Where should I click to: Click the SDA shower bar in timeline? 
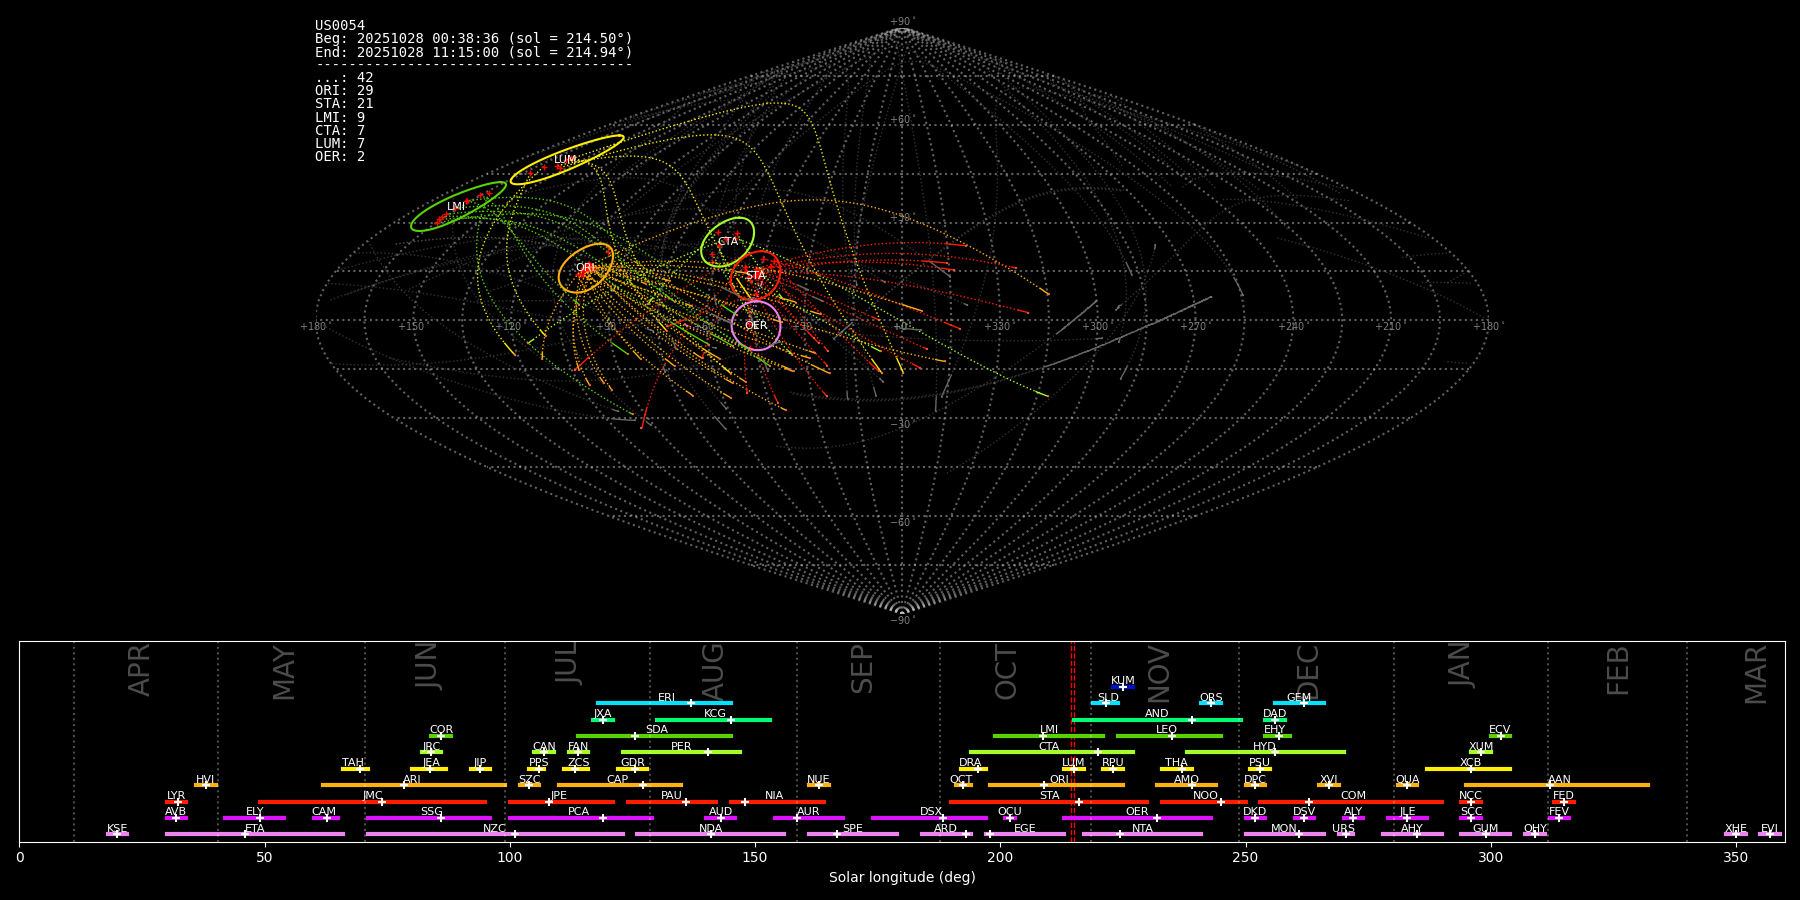click(654, 736)
